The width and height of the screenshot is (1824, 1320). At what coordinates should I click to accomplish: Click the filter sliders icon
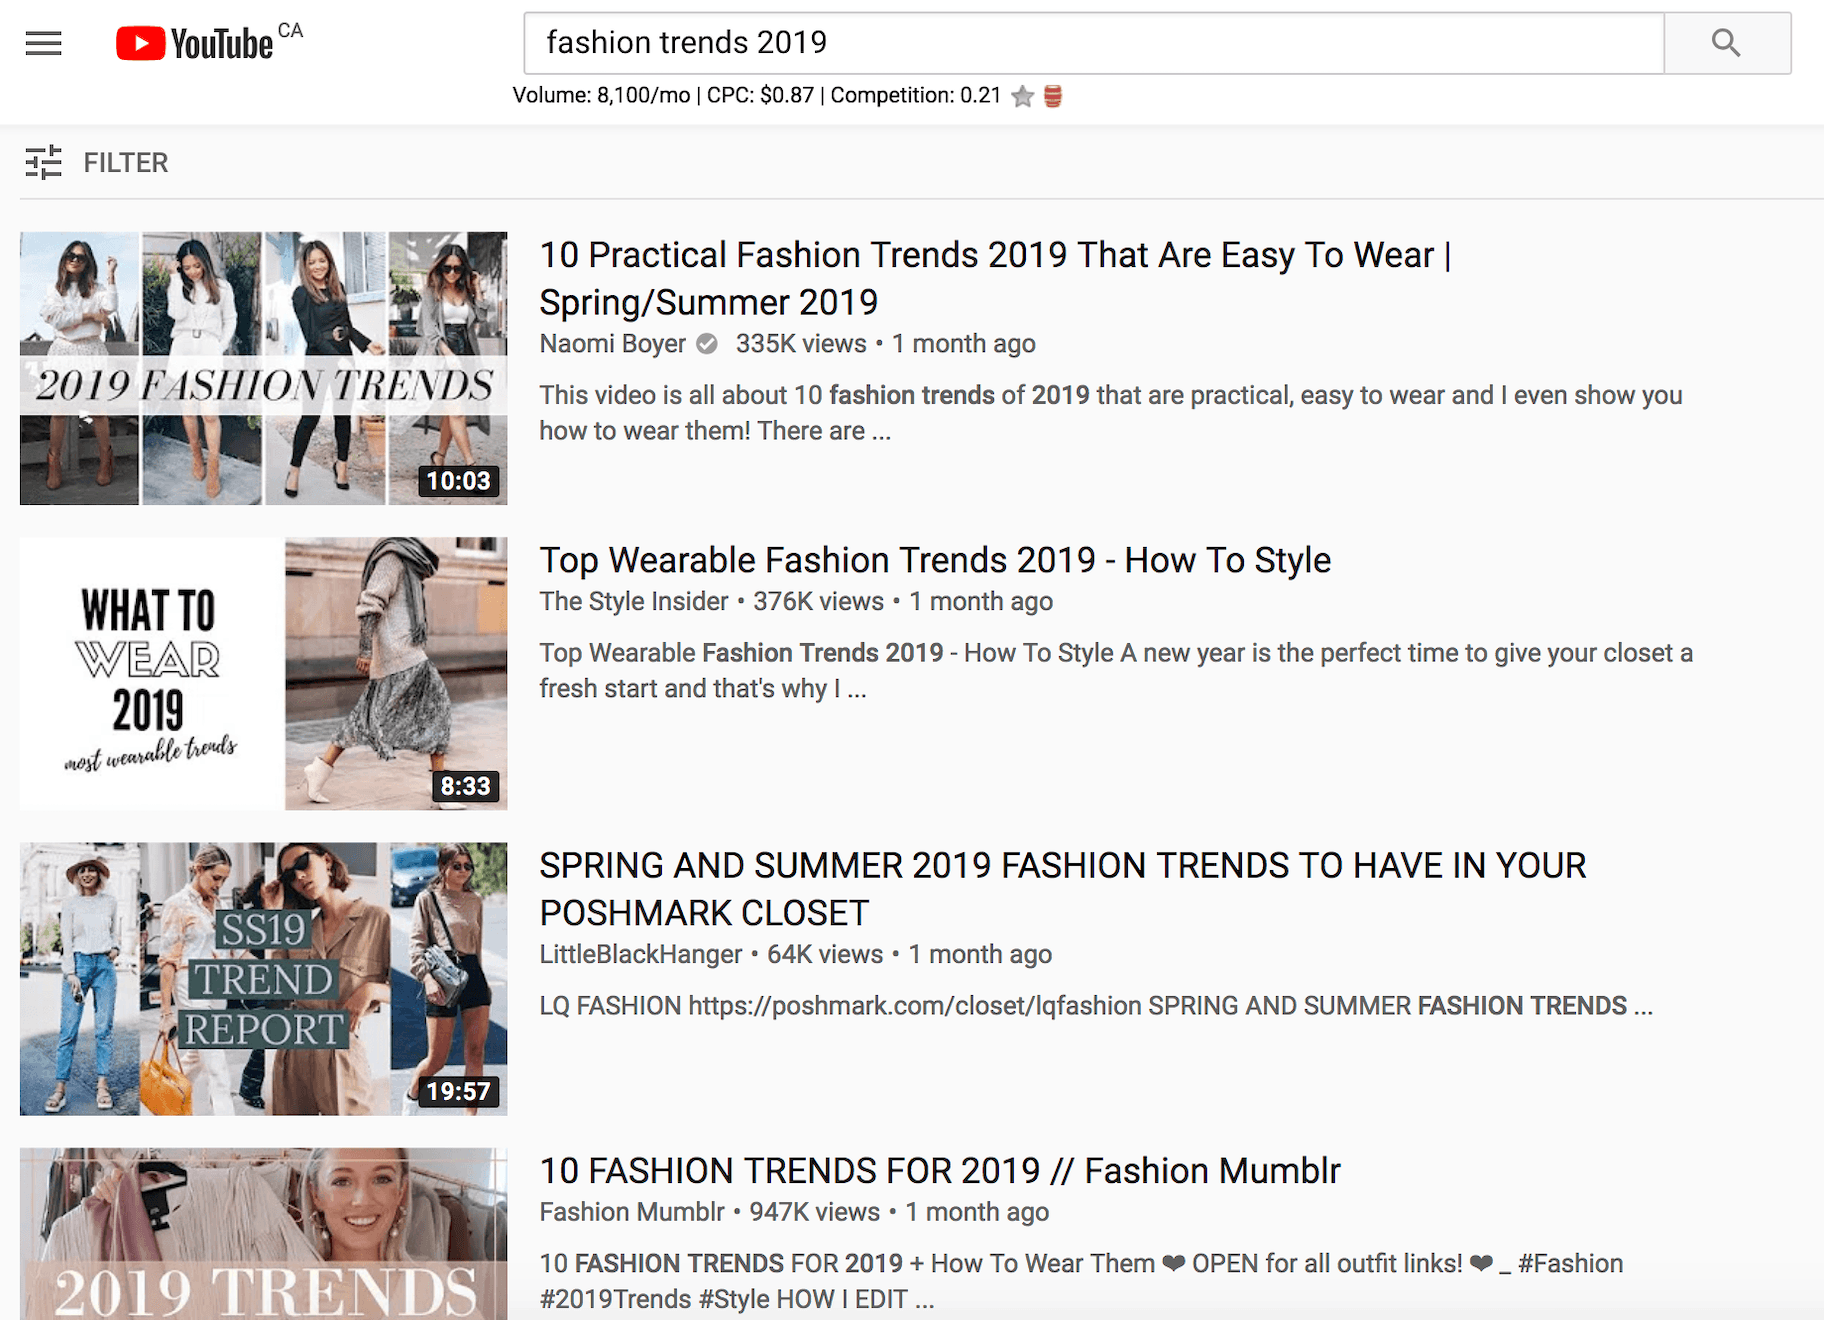point(43,162)
